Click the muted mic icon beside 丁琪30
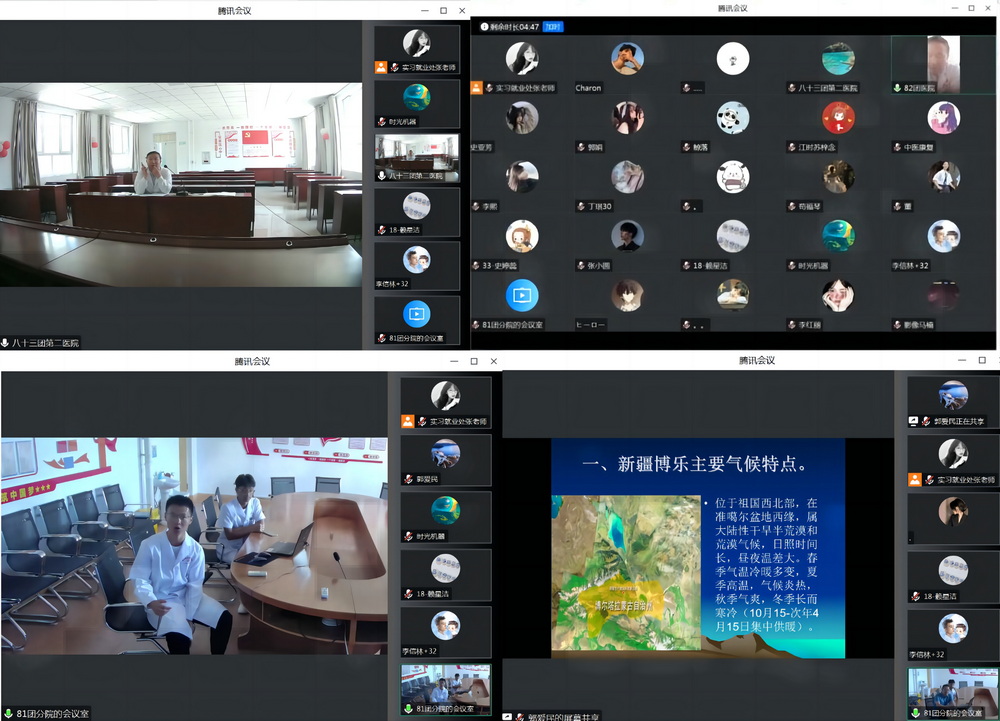Screen dimensions: 1000x721 point(581,205)
